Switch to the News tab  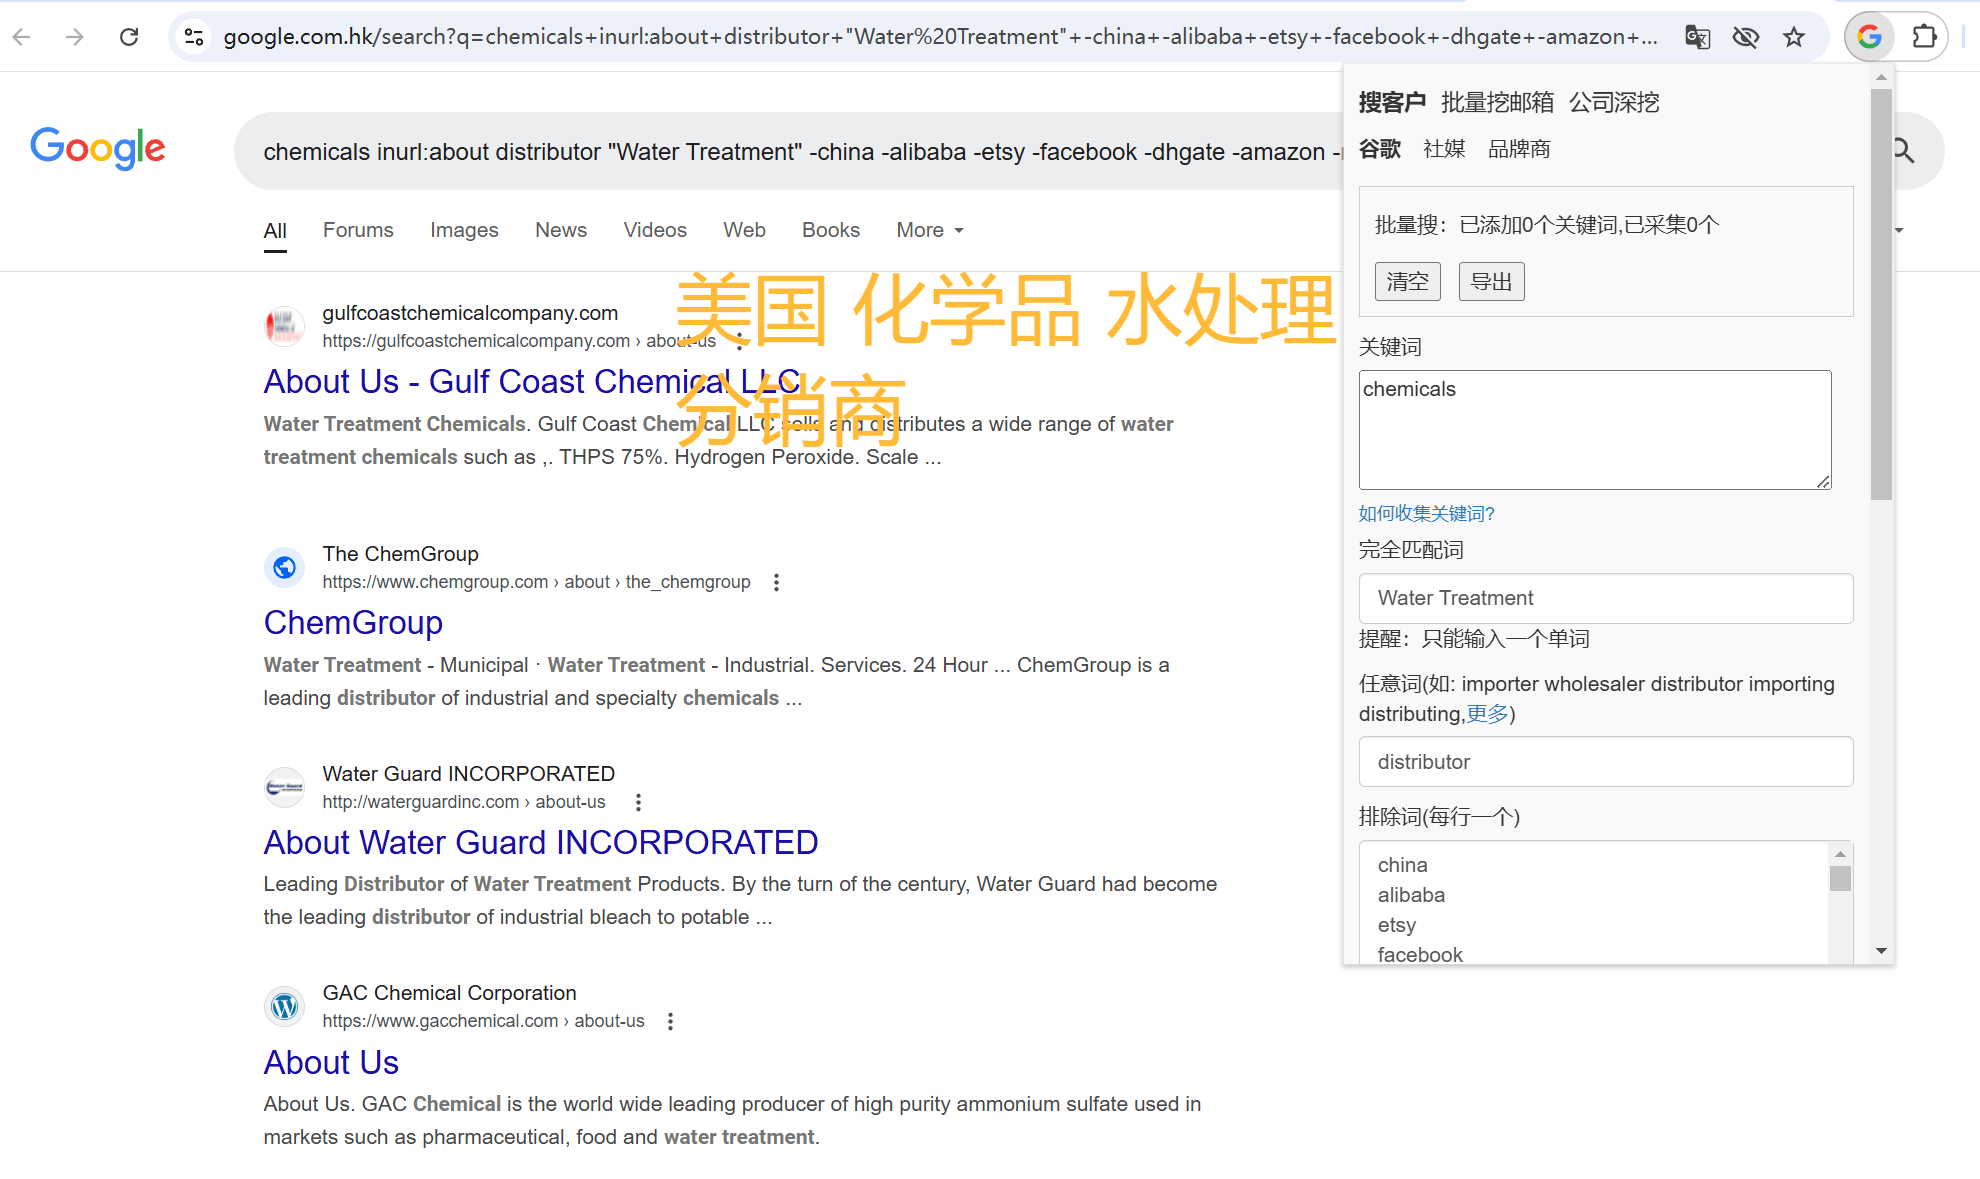click(x=561, y=230)
